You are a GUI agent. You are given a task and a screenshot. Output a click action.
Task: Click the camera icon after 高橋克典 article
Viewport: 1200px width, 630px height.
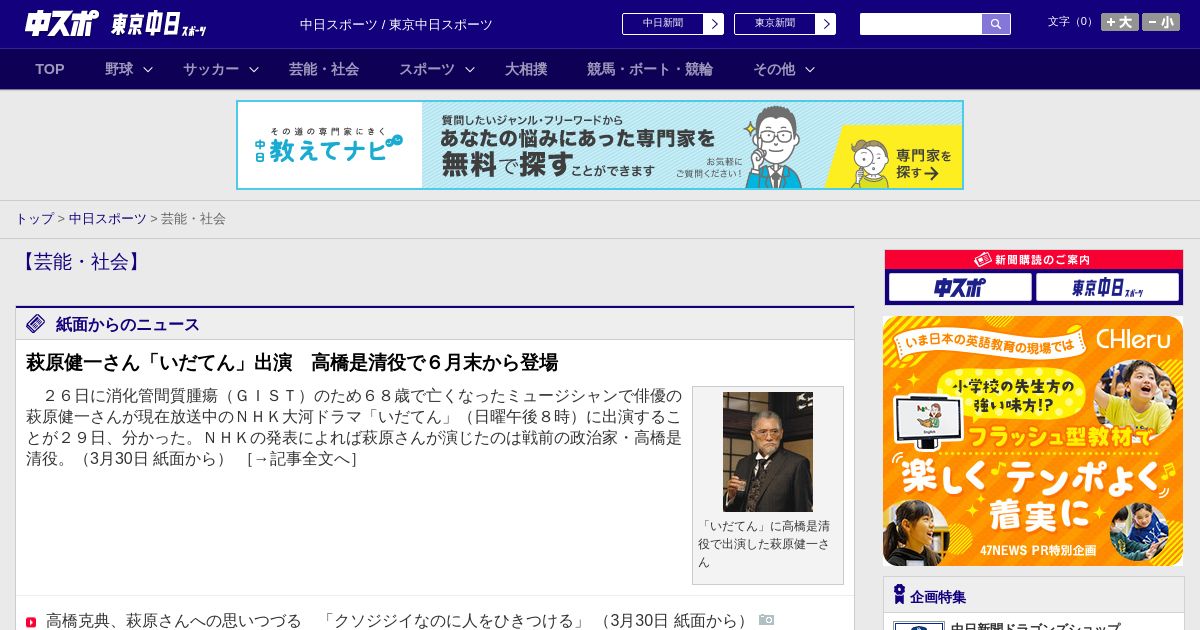(767, 620)
